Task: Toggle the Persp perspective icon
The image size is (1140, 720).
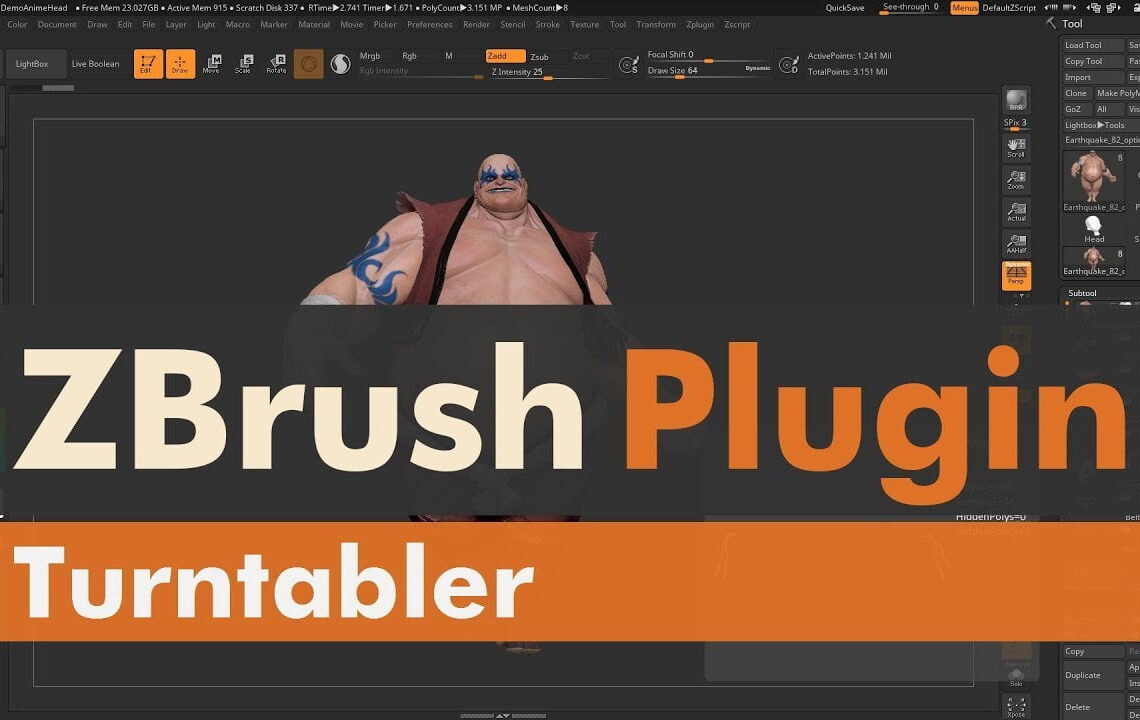Action: (x=1017, y=273)
